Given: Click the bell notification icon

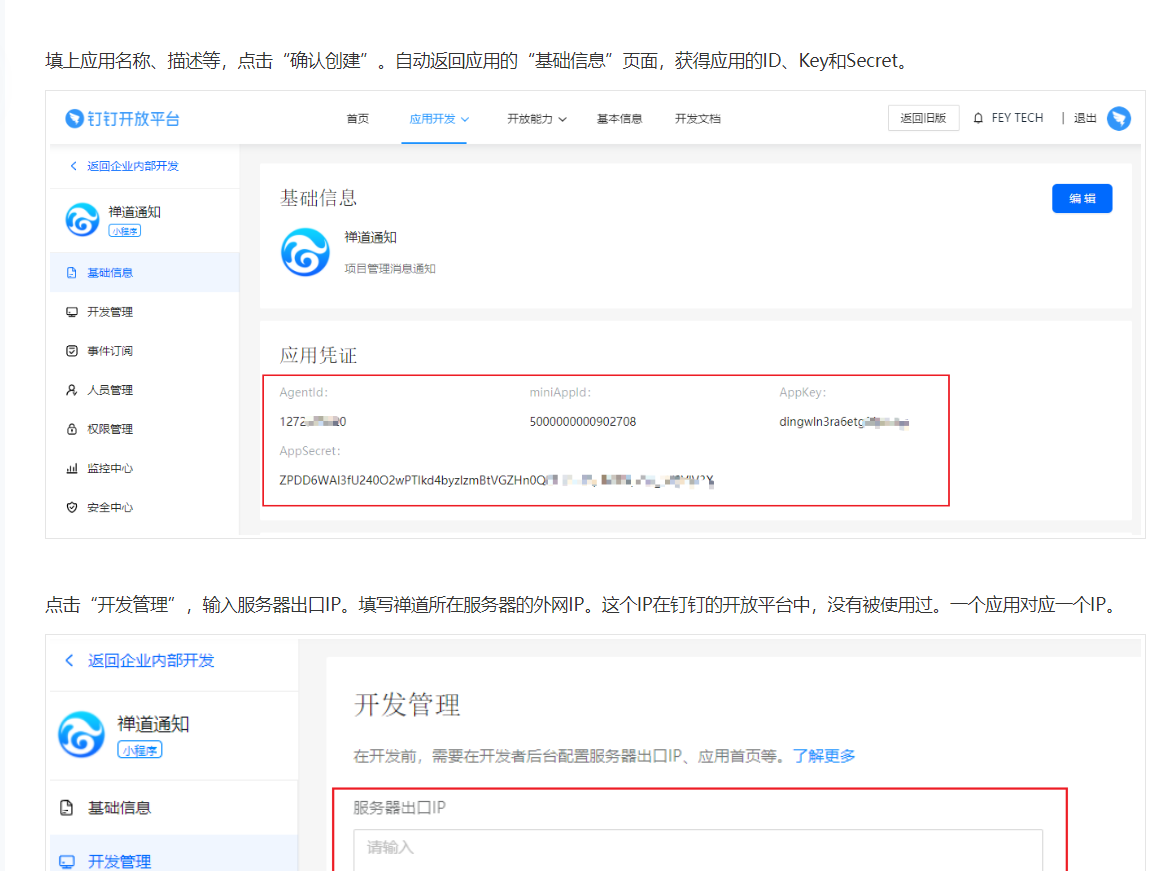Looking at the screenshot, I should (978, 118).
